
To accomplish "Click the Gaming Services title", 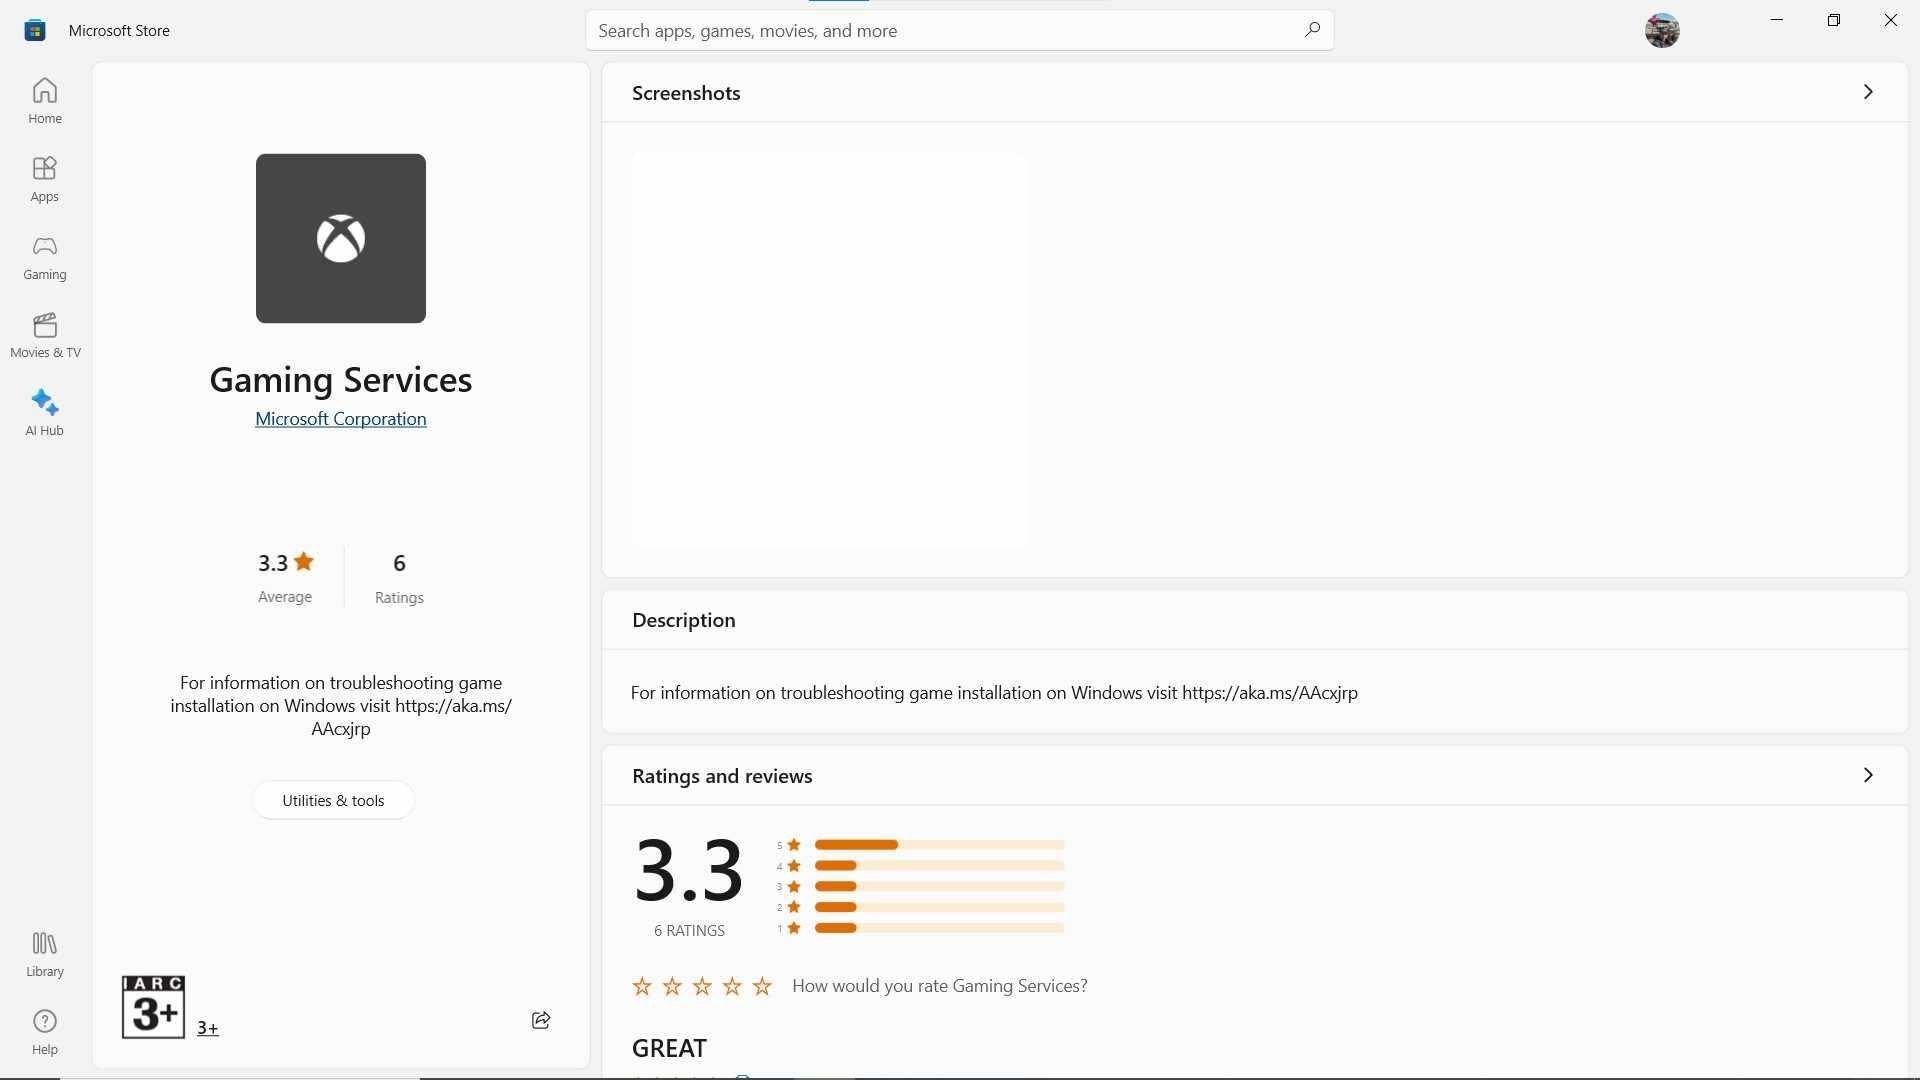I will point(341,380).
